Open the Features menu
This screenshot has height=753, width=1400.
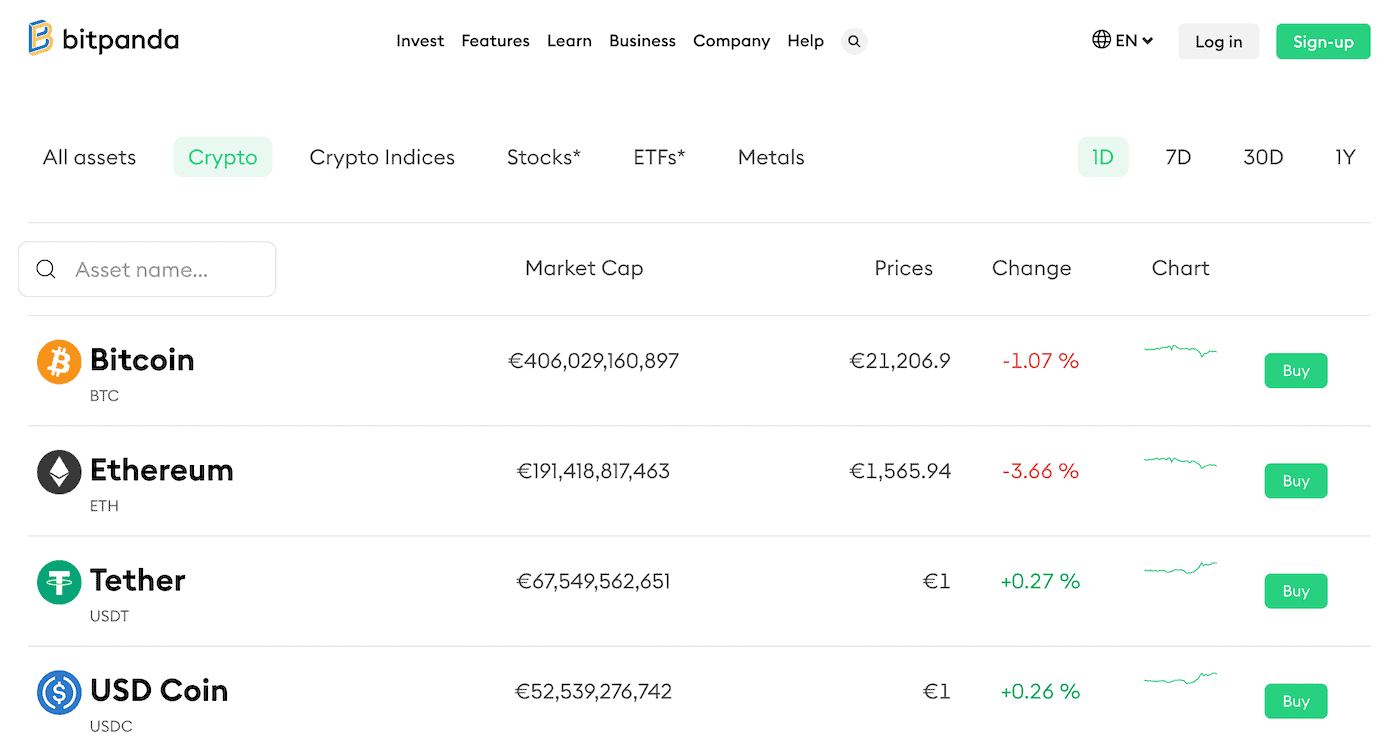(x=495, y=41)
